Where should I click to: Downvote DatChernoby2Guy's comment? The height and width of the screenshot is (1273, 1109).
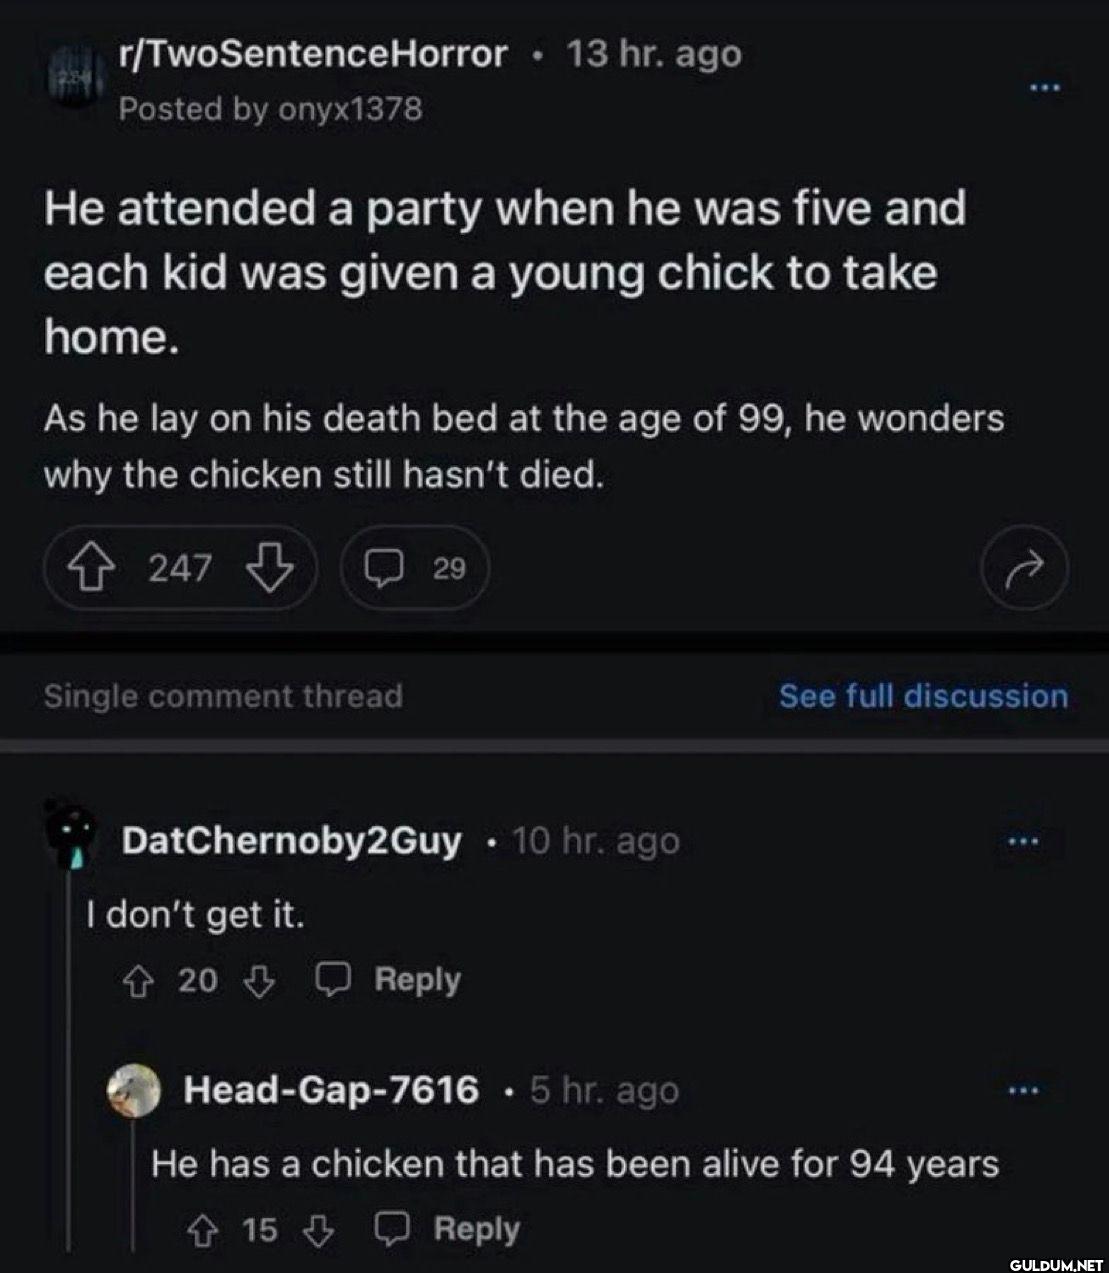[259, 981]
